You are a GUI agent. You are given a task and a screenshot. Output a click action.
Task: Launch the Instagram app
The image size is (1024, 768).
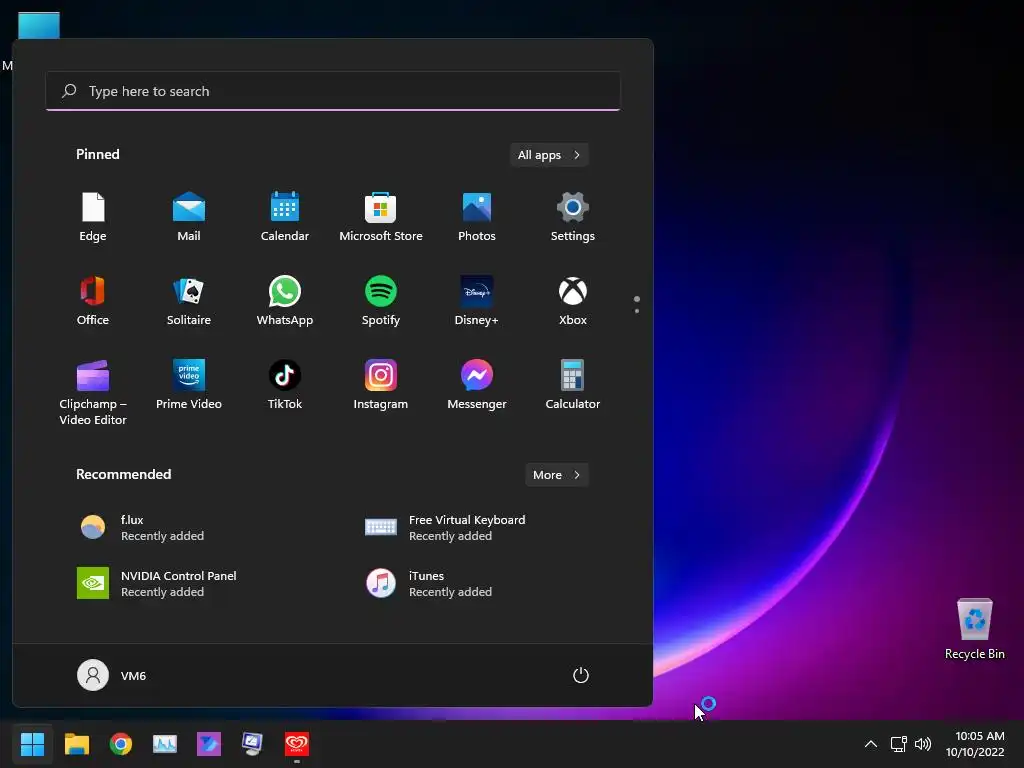pos(381,385)
